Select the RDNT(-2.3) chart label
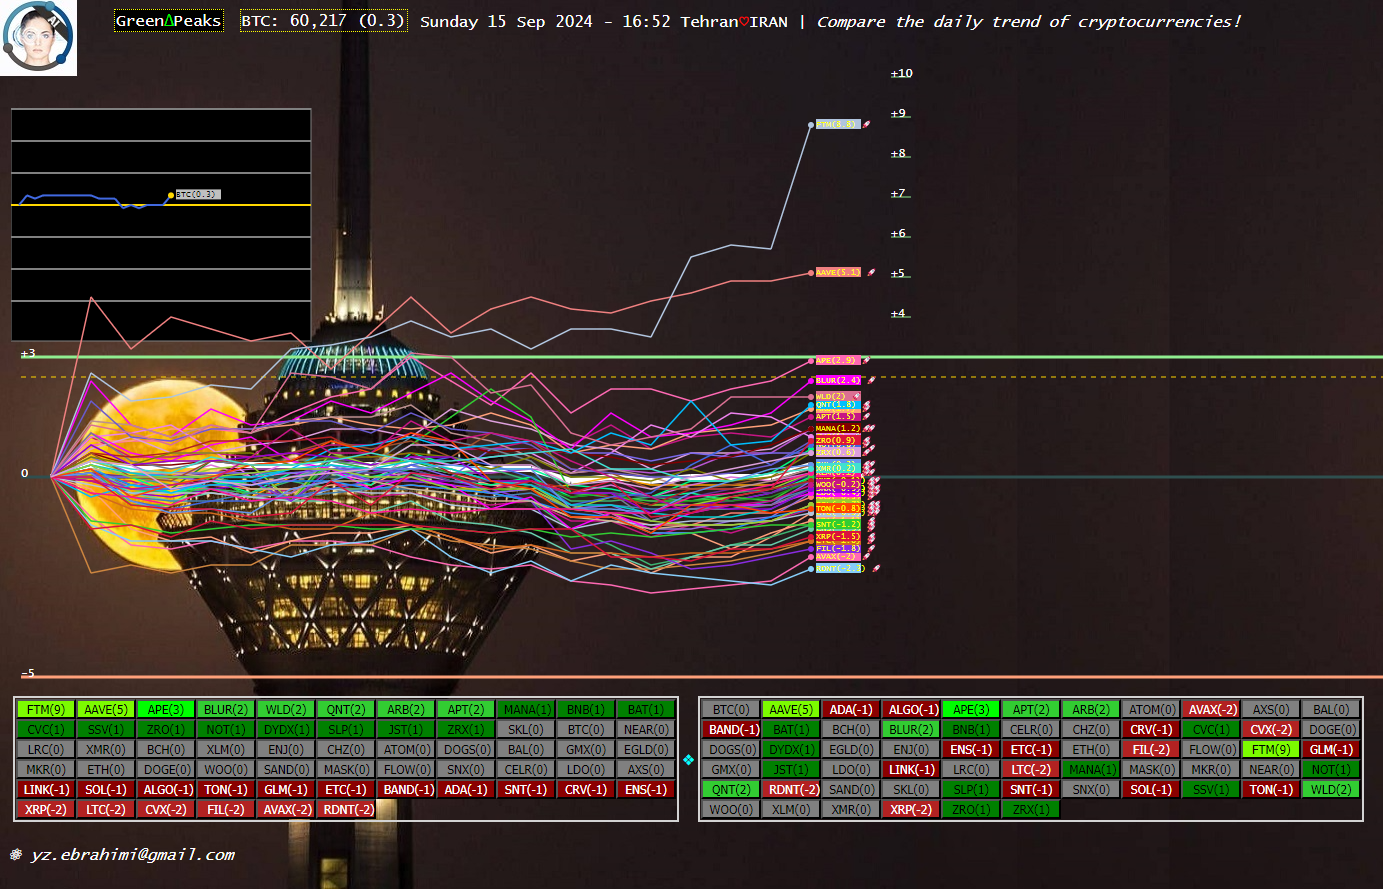Viewport: 1383px width, 889px height. pyautogui.click(x=840, y=568)
